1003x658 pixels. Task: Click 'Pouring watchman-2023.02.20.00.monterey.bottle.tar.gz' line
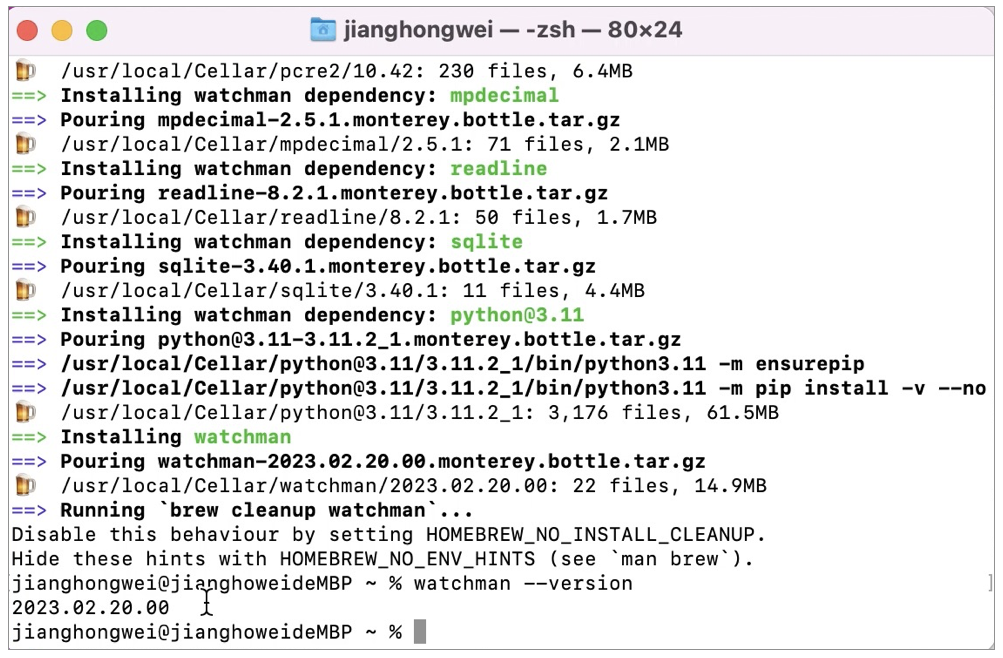[383, 461]
